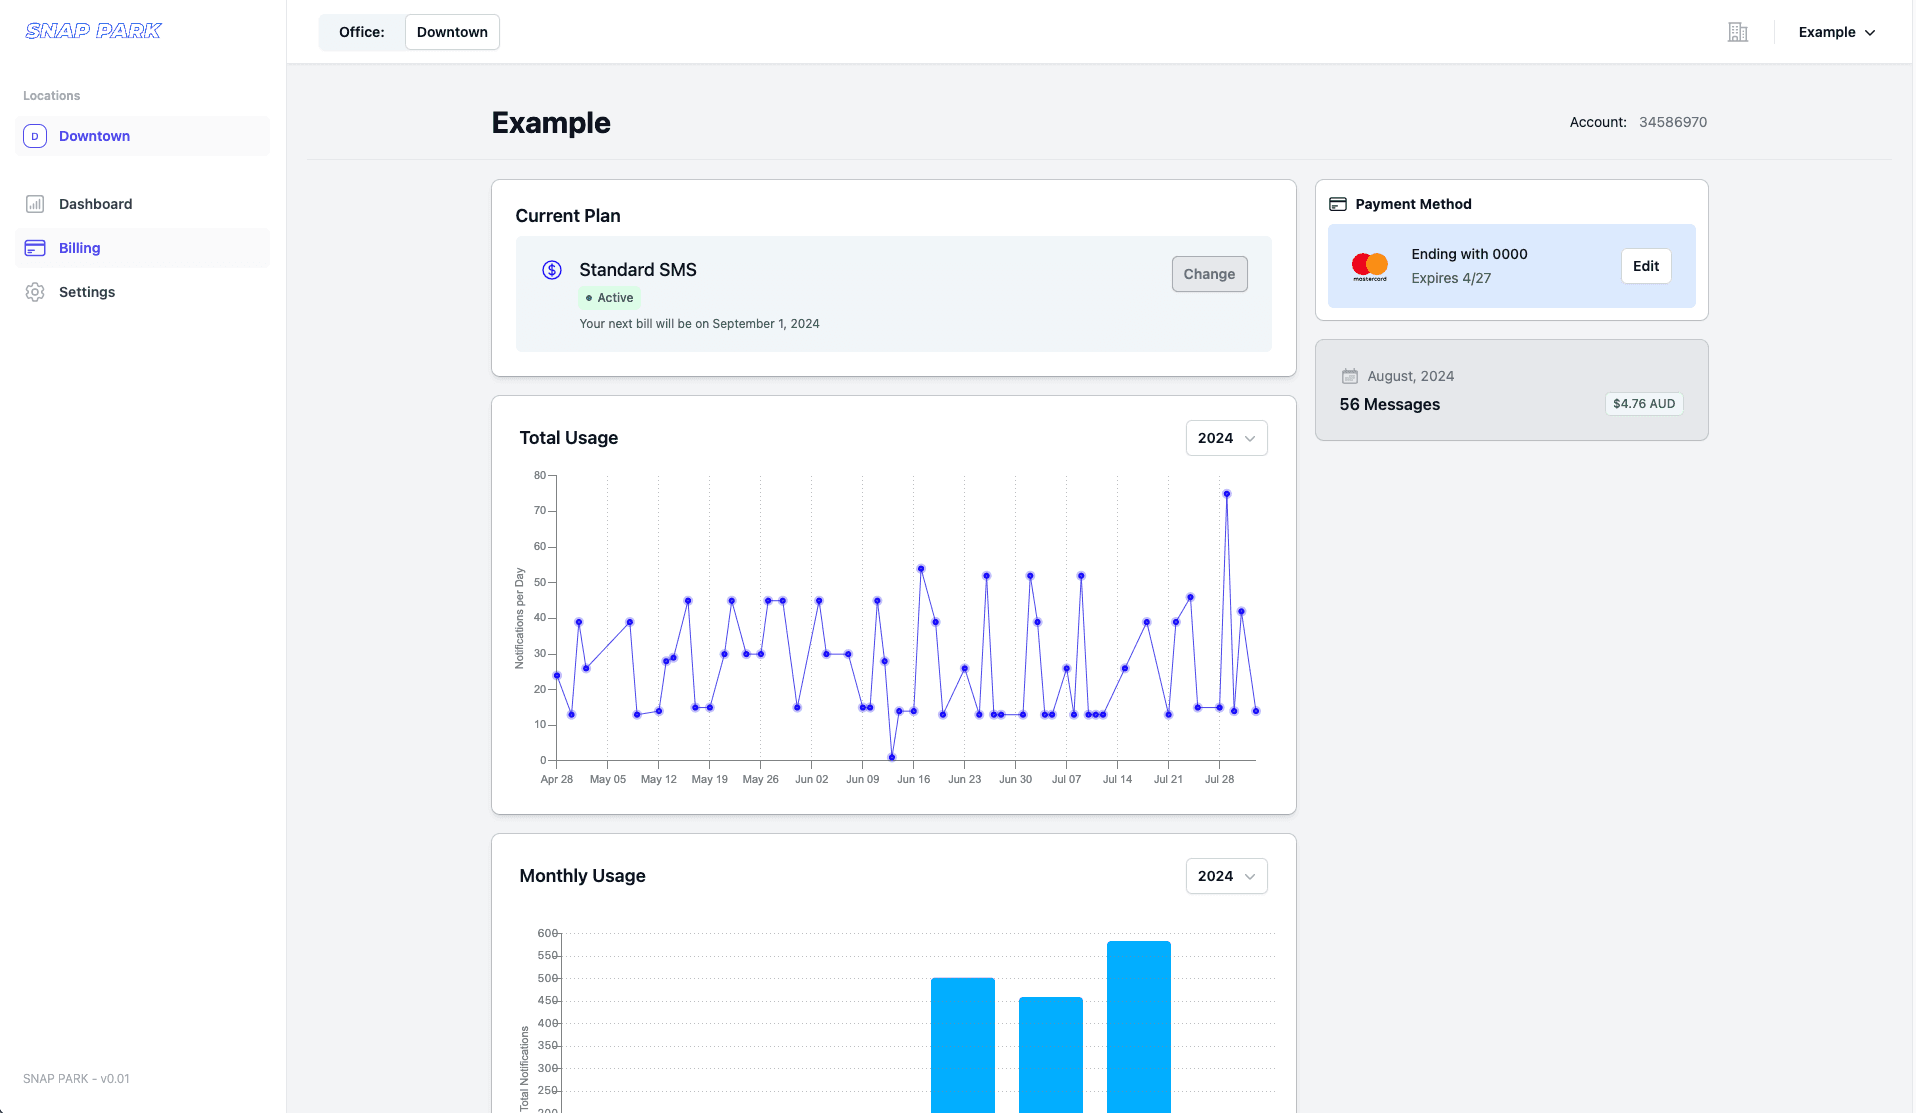Click the Settings gear icon
The image size is (1916, 1113).
(x=35, y=292)
